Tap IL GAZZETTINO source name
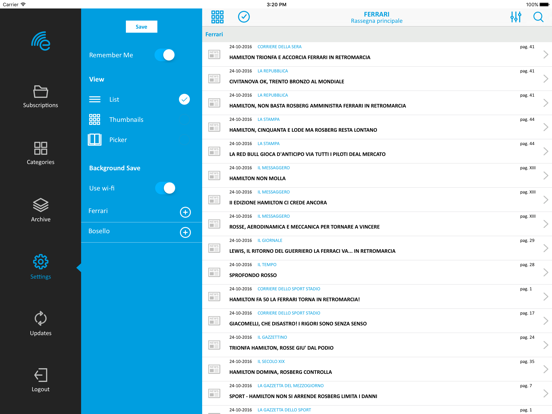 [x=272, y=337]
